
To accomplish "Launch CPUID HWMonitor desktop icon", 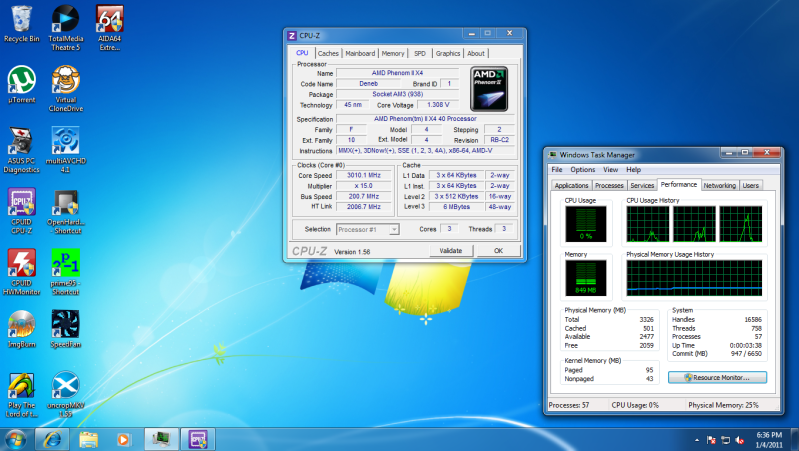I will [21, 273].
